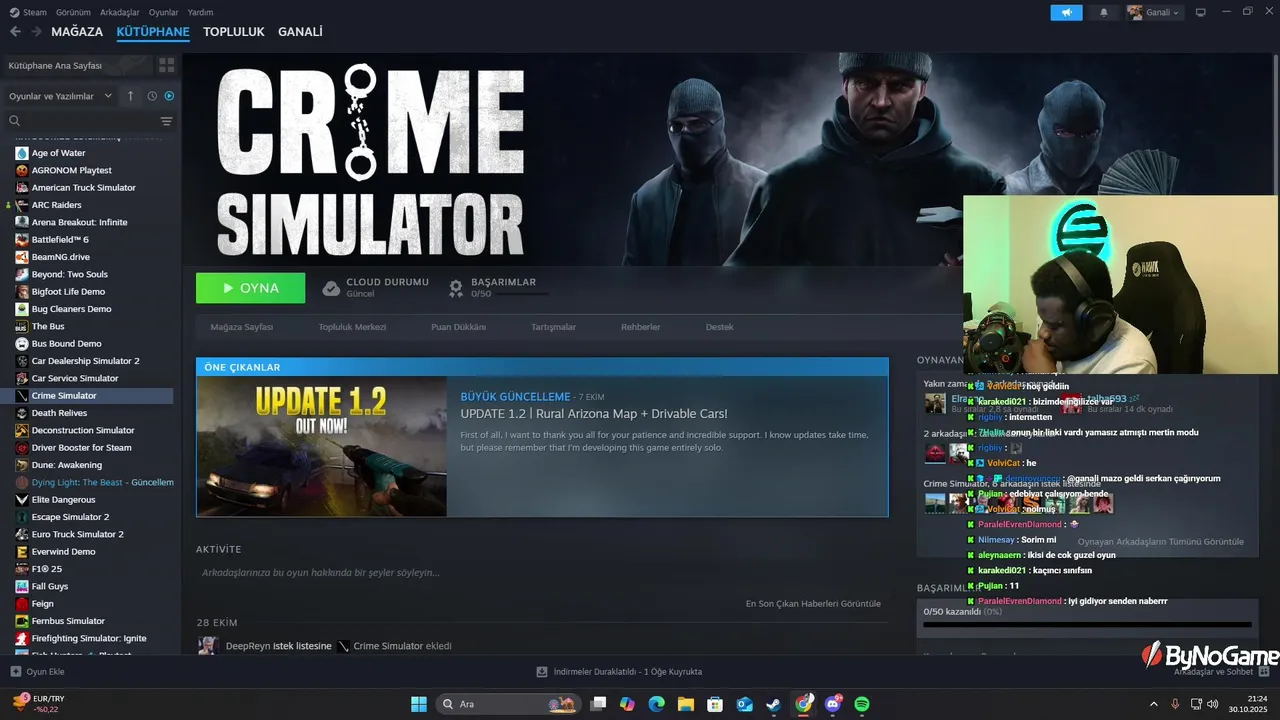Click the activity comment input field
1280x720 pixels.
point(540,573)
